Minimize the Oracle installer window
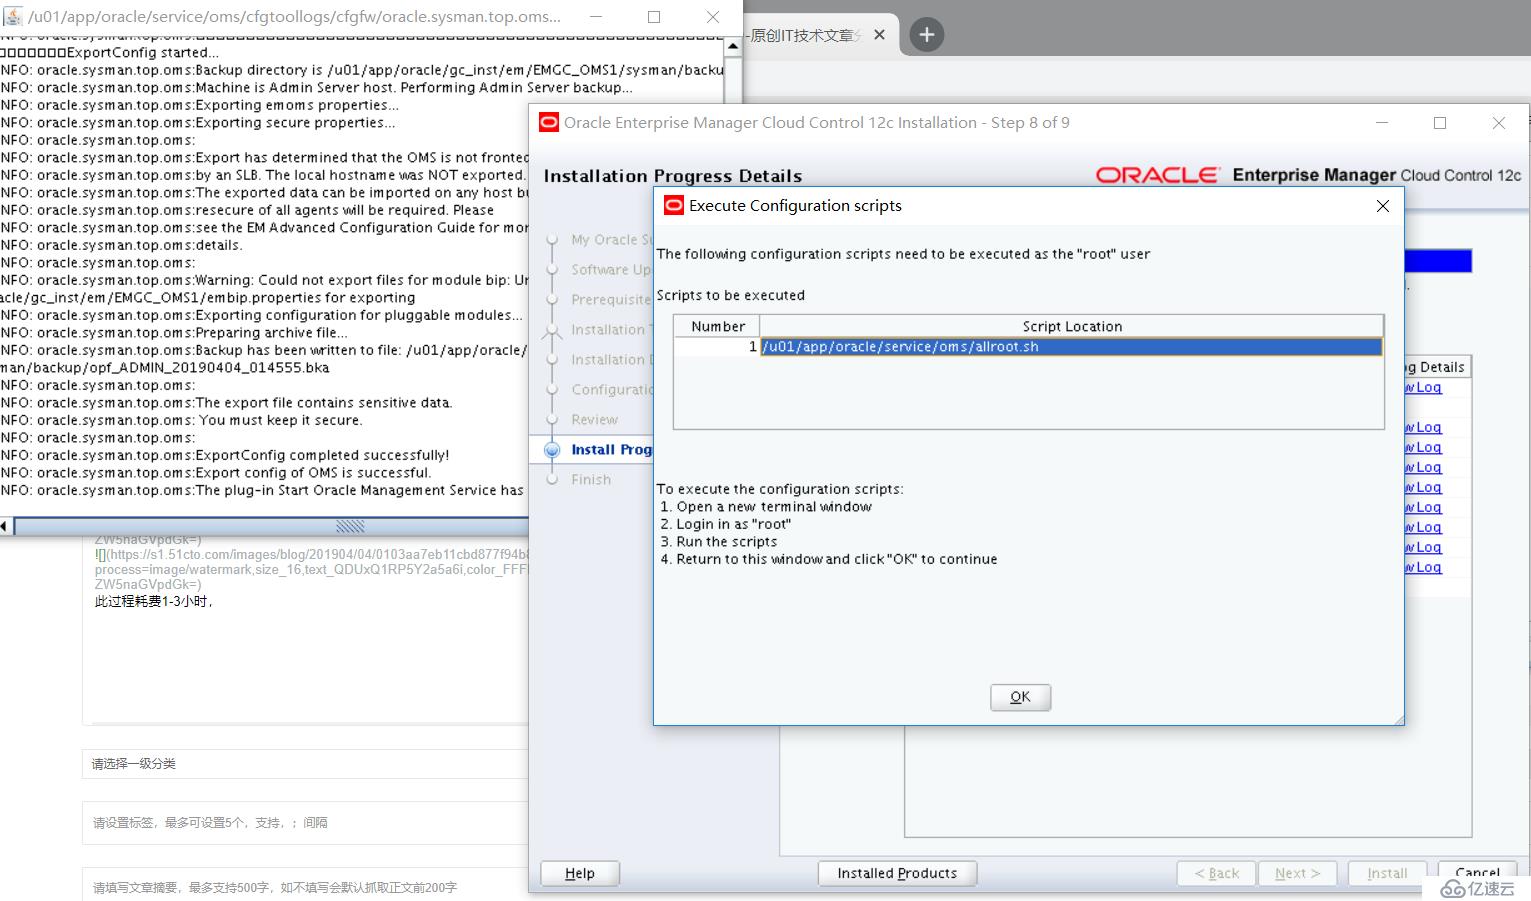Screen dimensions: 1531x901 click(1382, 123)
